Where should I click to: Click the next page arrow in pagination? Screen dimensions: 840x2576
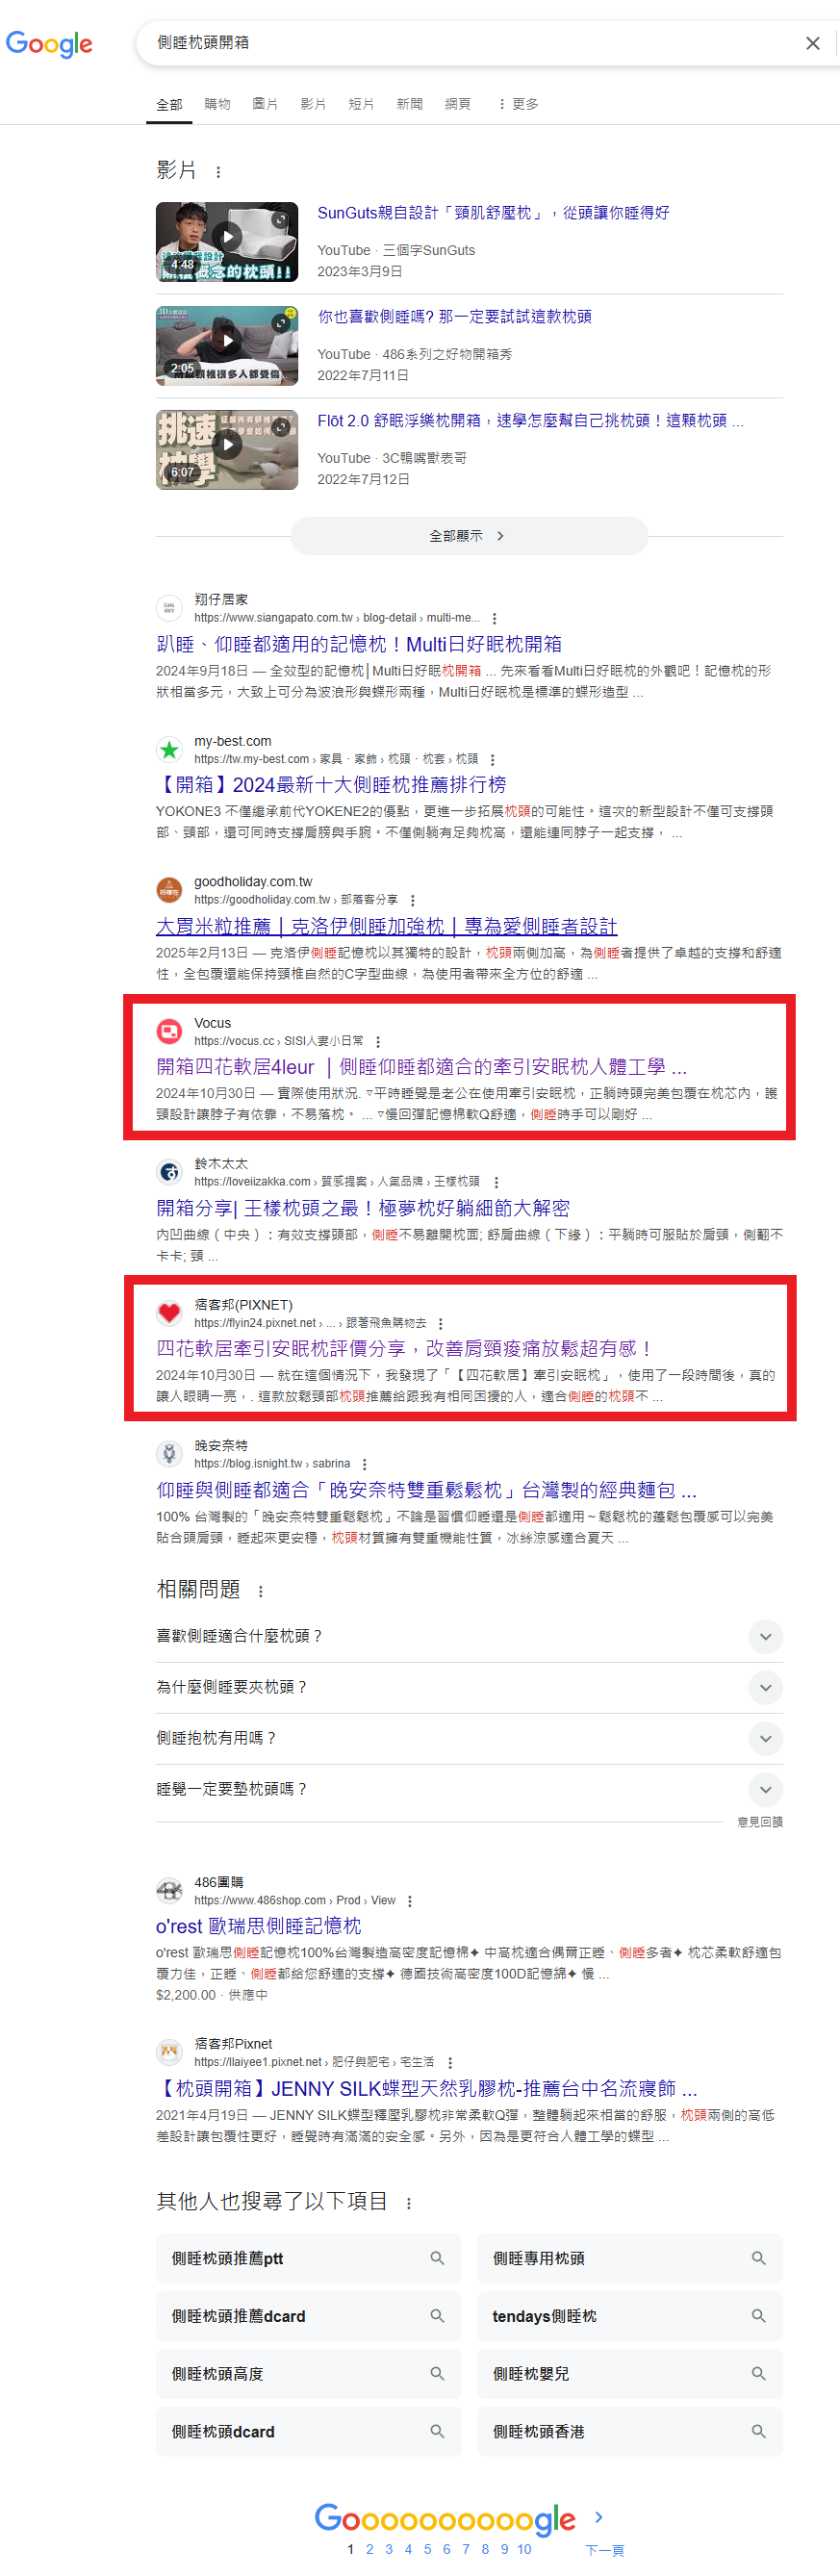coord(598,2517)
